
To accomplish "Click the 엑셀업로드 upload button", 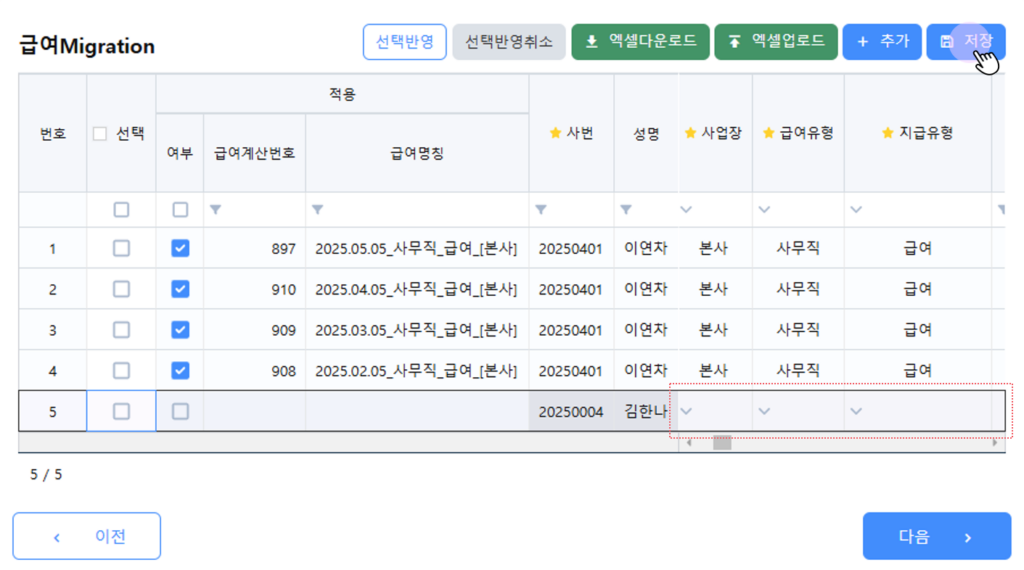I will [776, 41].
